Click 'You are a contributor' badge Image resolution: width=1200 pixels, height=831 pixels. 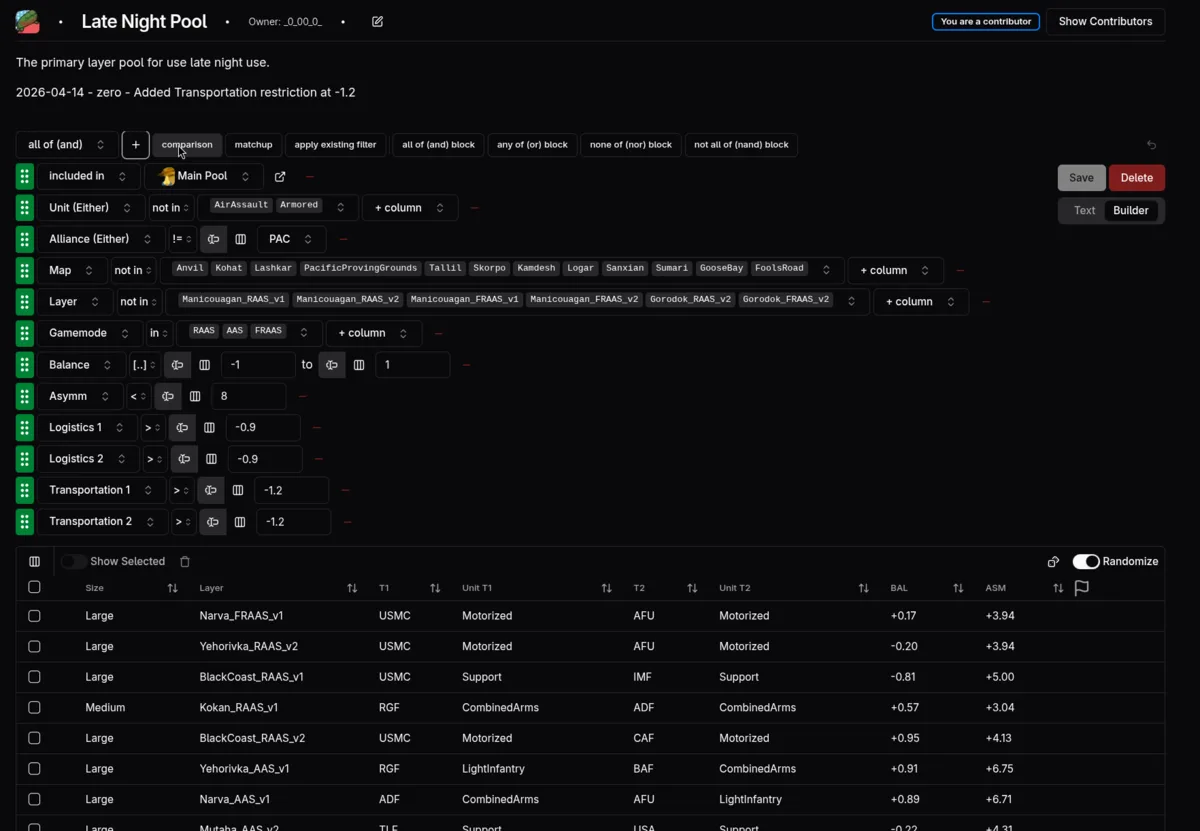tap(986, 21)
